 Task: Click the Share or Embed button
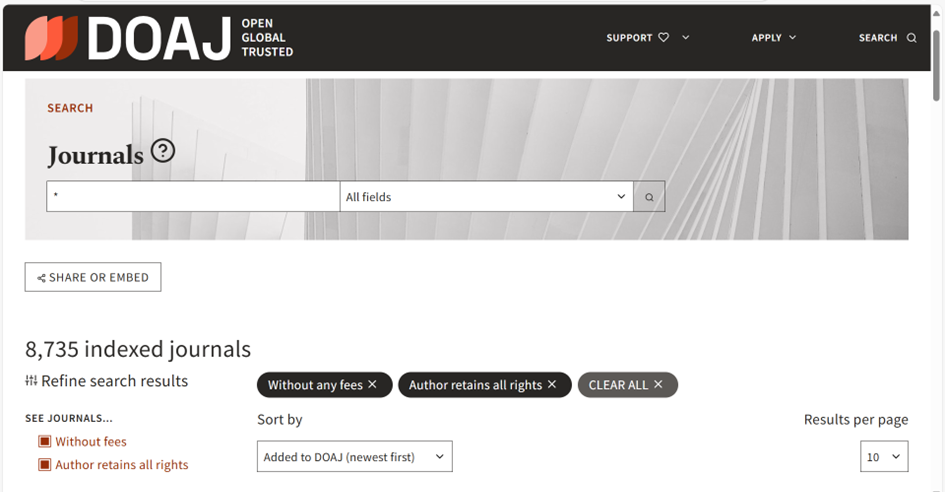(x=93, y=277)
